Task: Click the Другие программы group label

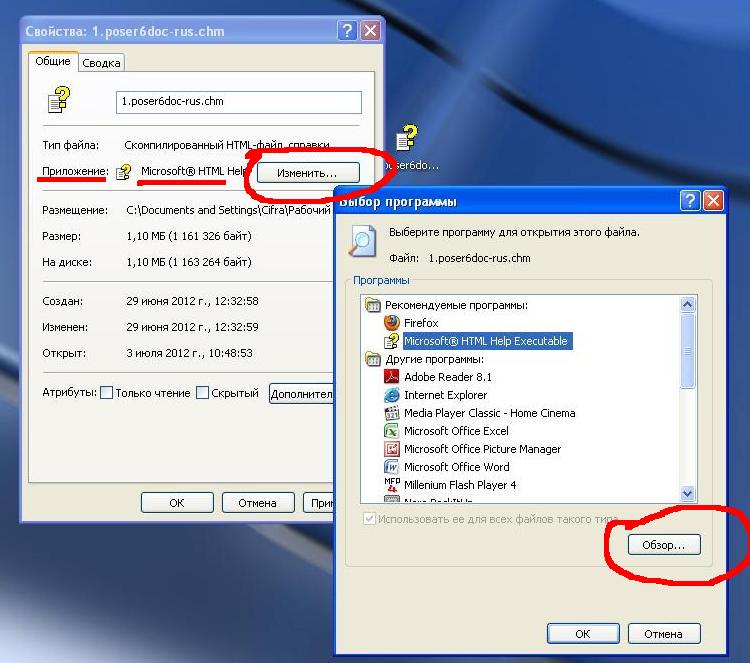Action: pyautogui.click(x=434, y=359)
